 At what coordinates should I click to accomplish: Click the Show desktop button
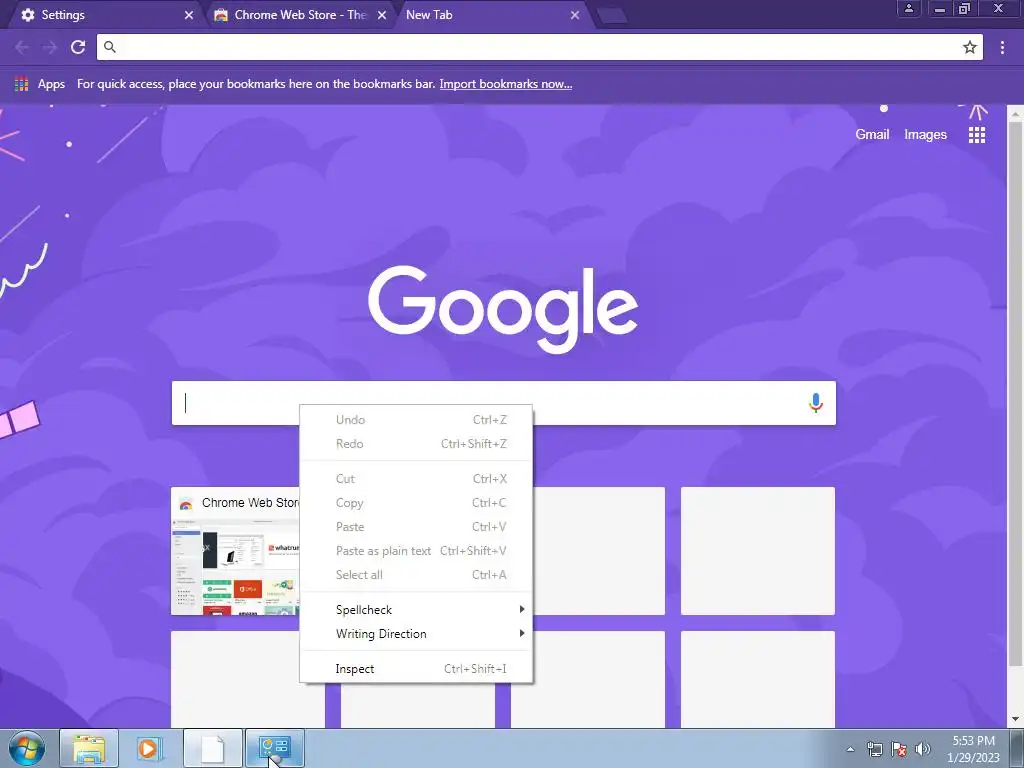point(1017,748)
